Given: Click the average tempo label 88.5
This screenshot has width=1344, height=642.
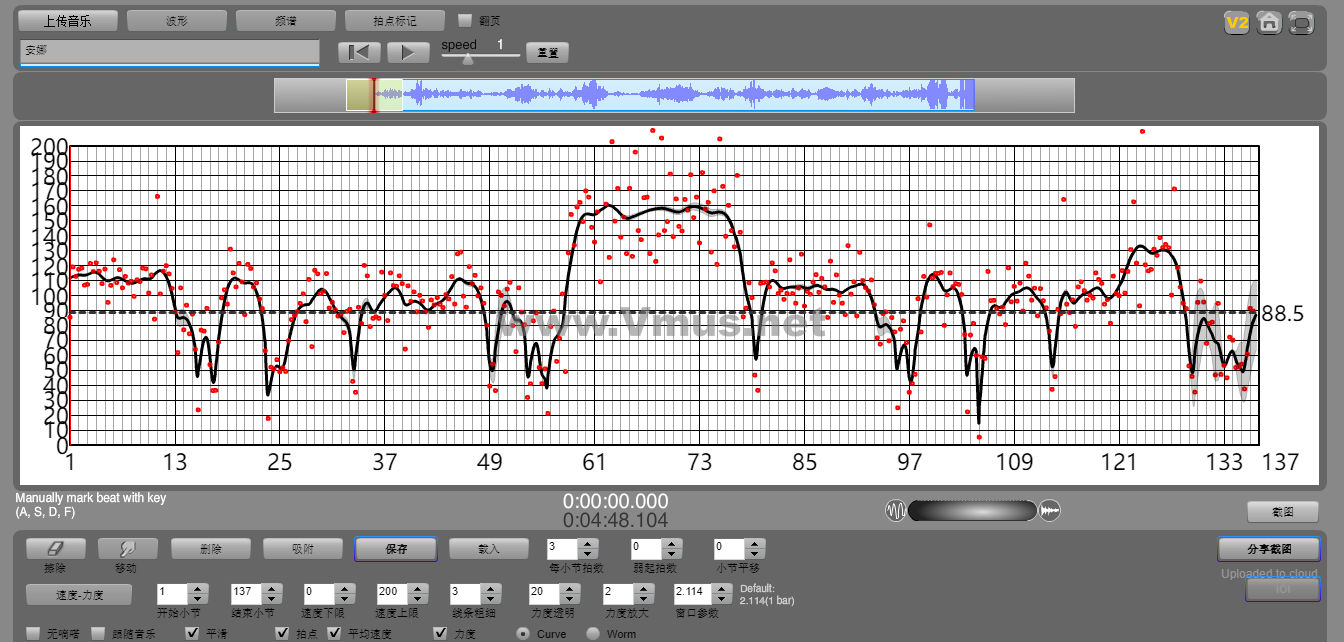Looking at the screenshot, I should 1282,314.
